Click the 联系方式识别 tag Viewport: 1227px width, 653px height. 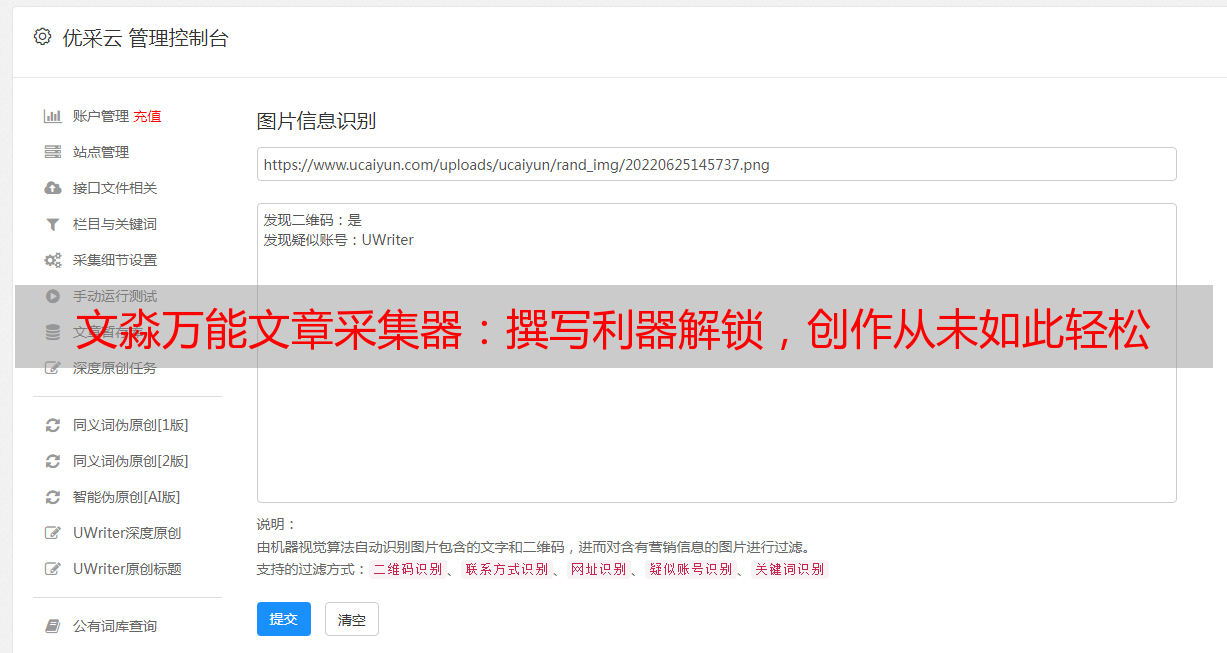(506, 569)
